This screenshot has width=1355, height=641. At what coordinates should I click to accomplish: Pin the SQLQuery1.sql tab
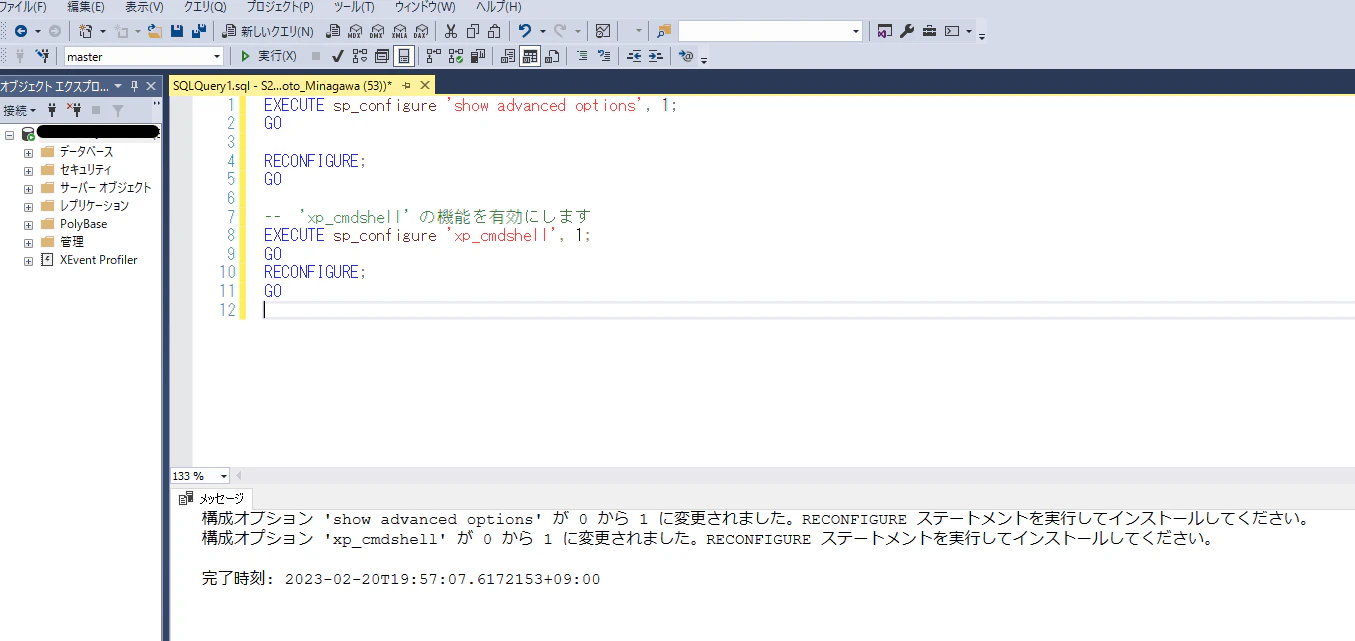point(407,86)
